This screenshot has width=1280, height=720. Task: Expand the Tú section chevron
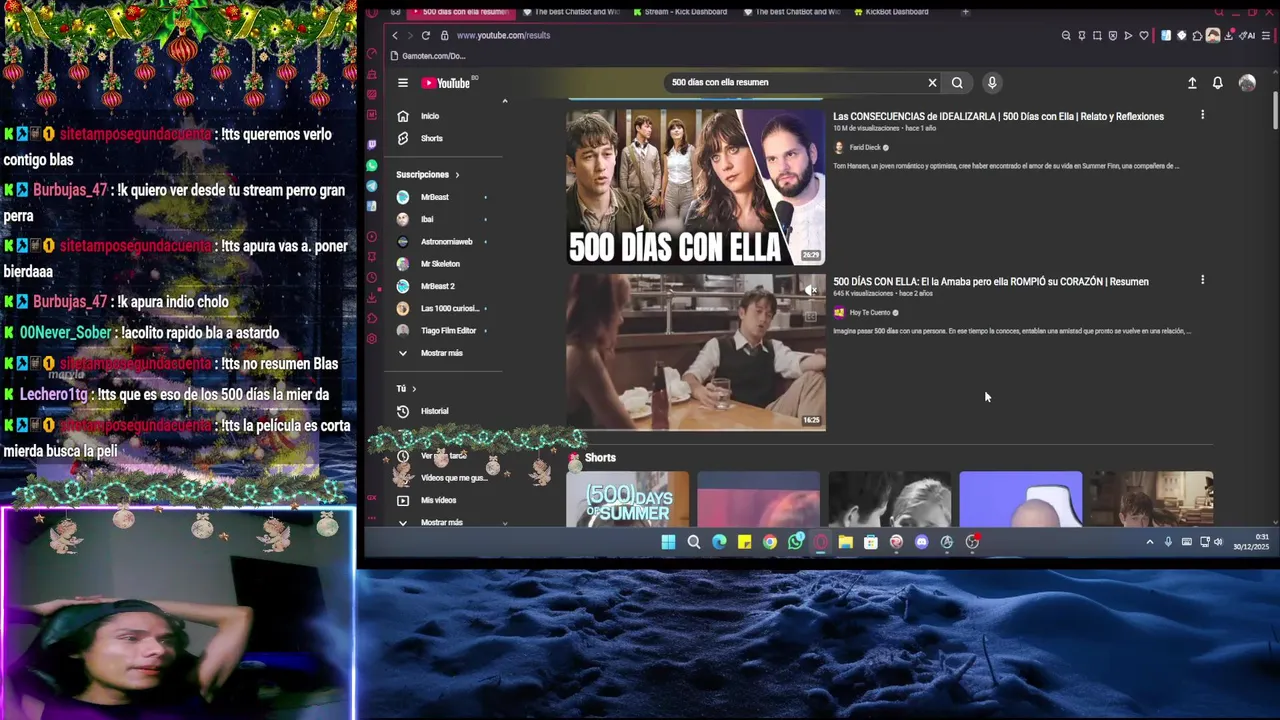(414, 389)
